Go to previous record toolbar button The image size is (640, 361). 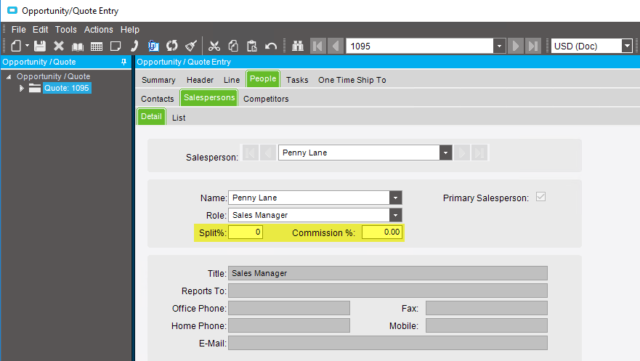pos(336,46)
